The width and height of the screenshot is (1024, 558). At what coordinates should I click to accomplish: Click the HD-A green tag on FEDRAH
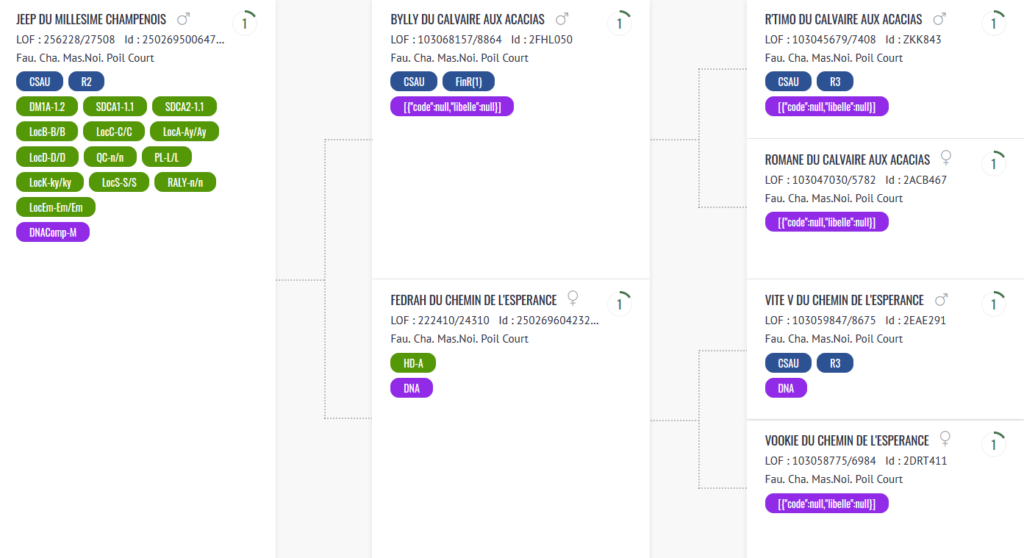click(x=413, y=363)
